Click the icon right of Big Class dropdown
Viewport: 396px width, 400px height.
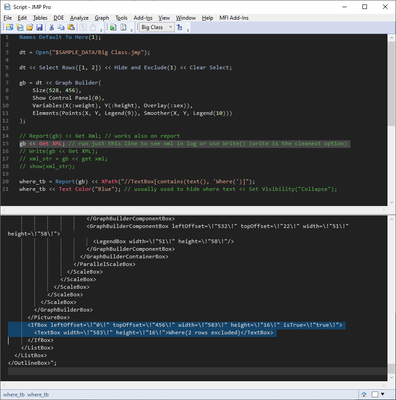(x=180, y=27)
